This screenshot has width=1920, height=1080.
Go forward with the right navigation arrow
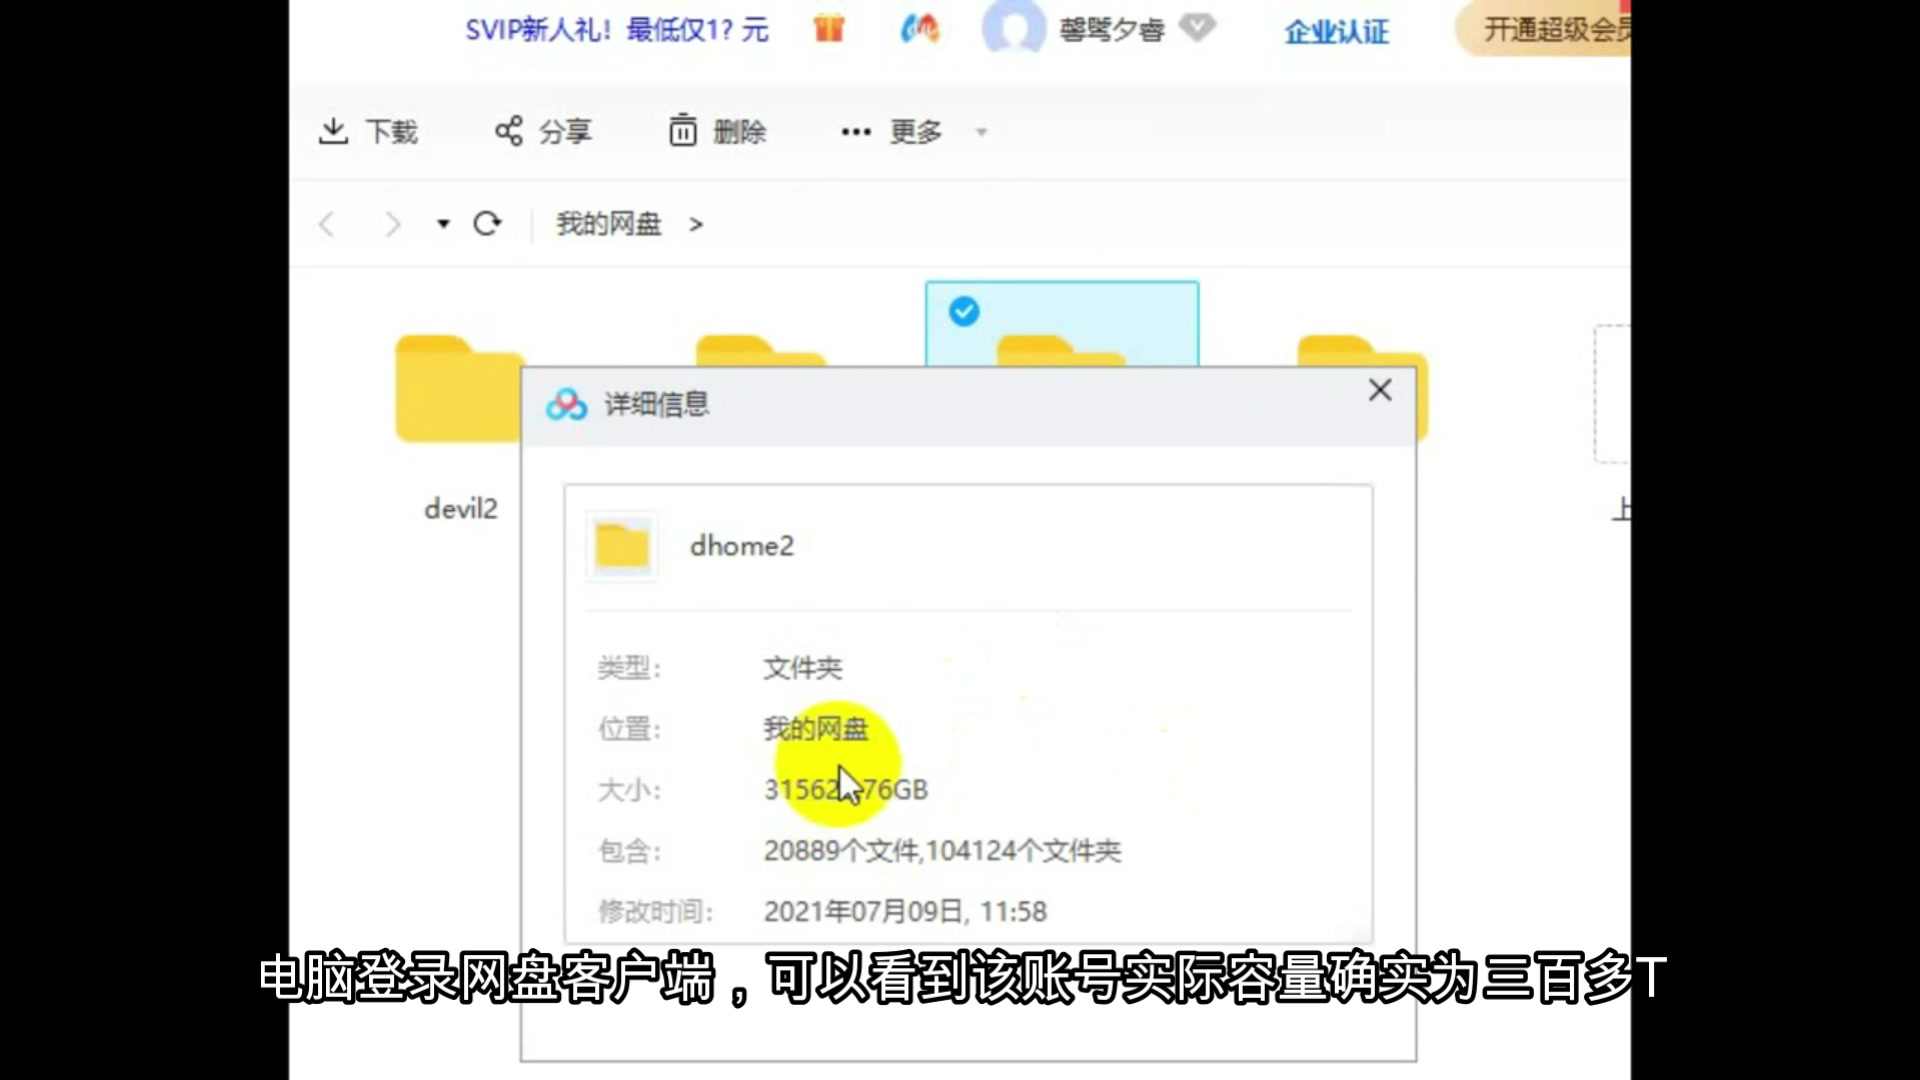tap(393, 224)
